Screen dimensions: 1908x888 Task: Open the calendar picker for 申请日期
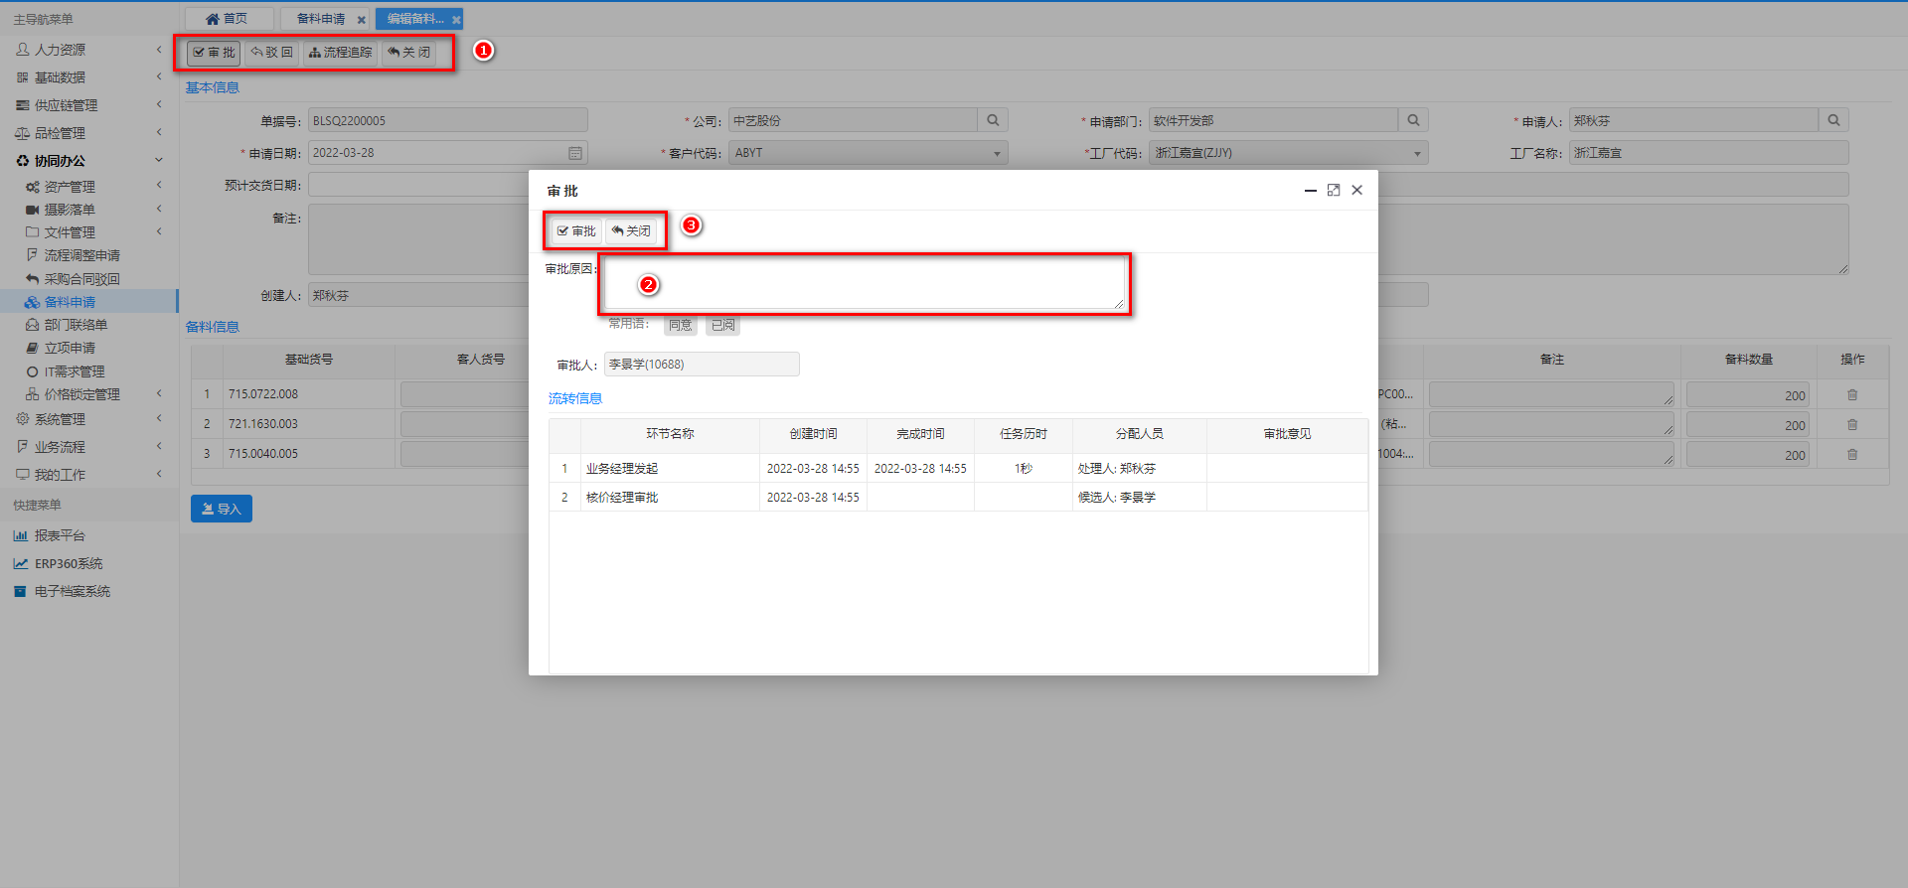coord(575,153)
